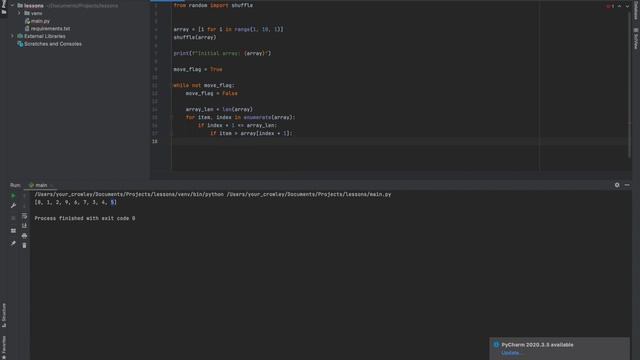Collapse the lessons project root folder

click(12, 6)
